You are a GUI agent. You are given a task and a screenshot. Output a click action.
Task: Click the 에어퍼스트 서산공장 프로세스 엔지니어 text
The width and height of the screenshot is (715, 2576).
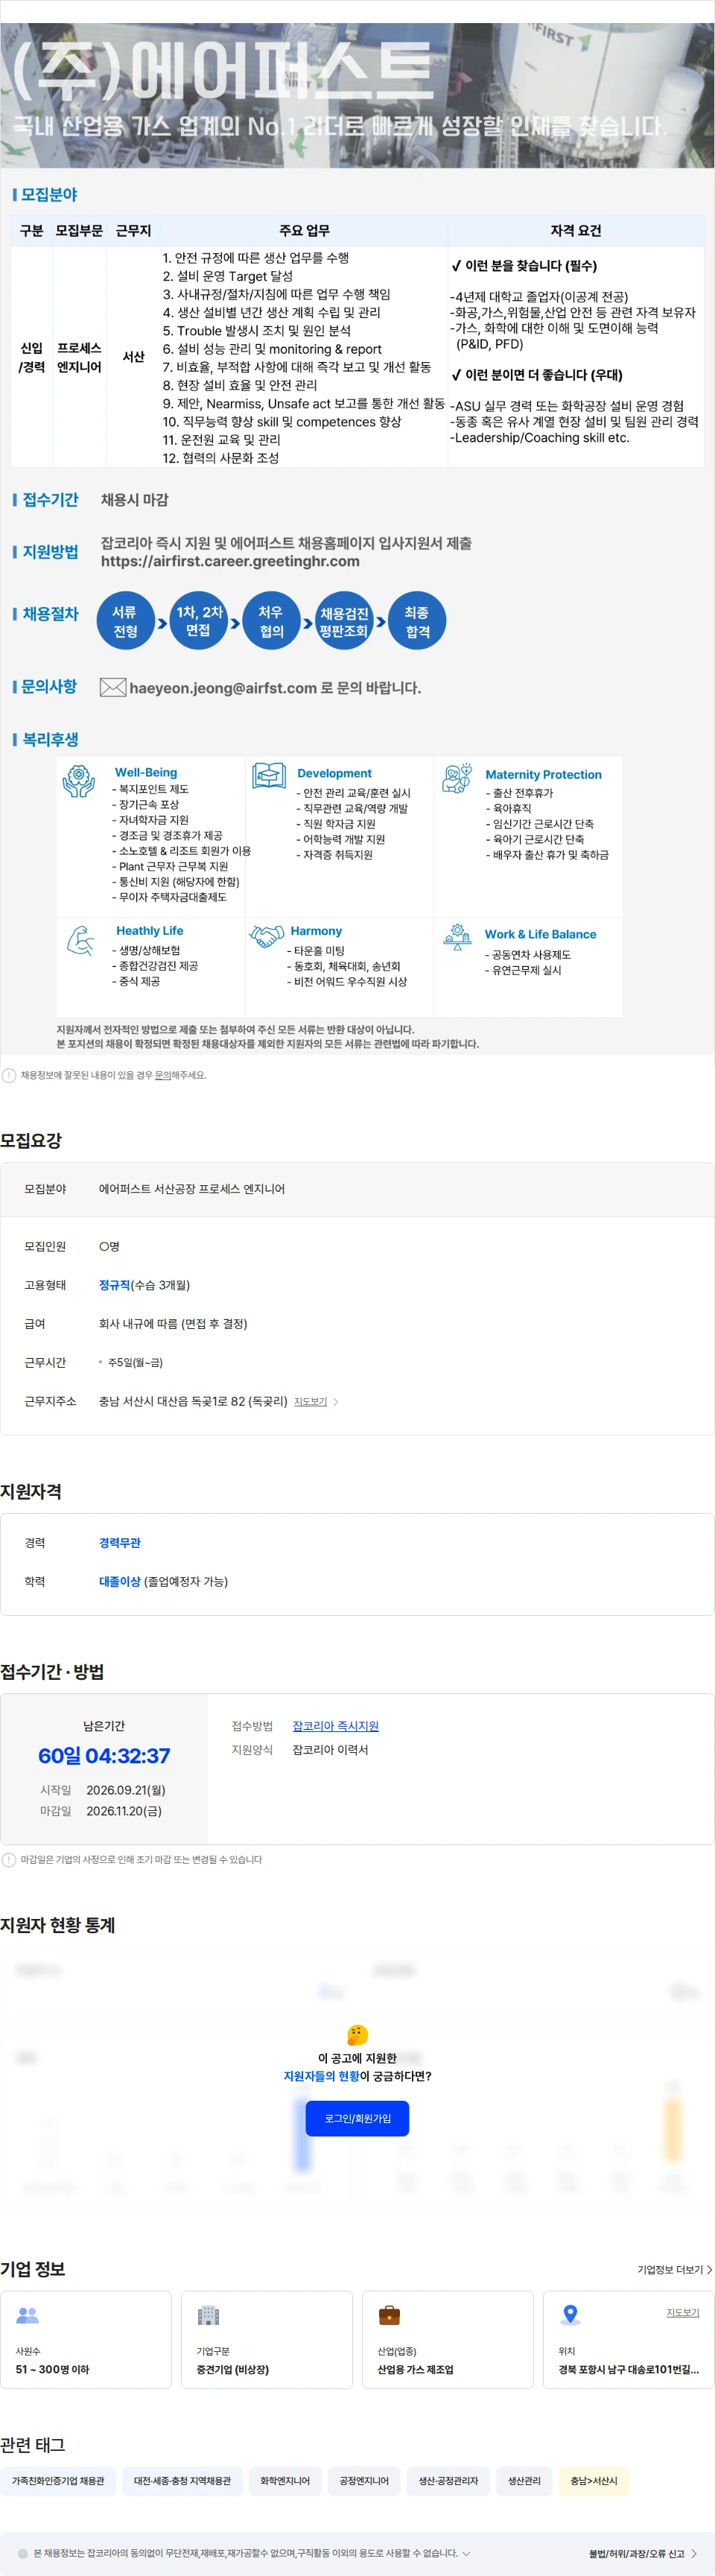[x=191, y=1189]
